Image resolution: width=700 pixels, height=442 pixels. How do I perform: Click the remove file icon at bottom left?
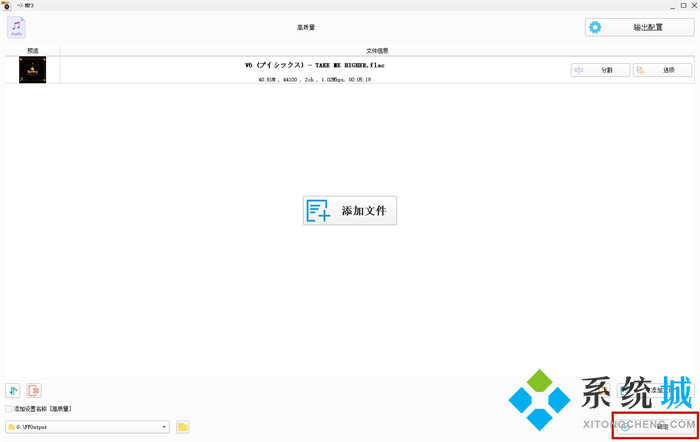click(x=13, y=390)
